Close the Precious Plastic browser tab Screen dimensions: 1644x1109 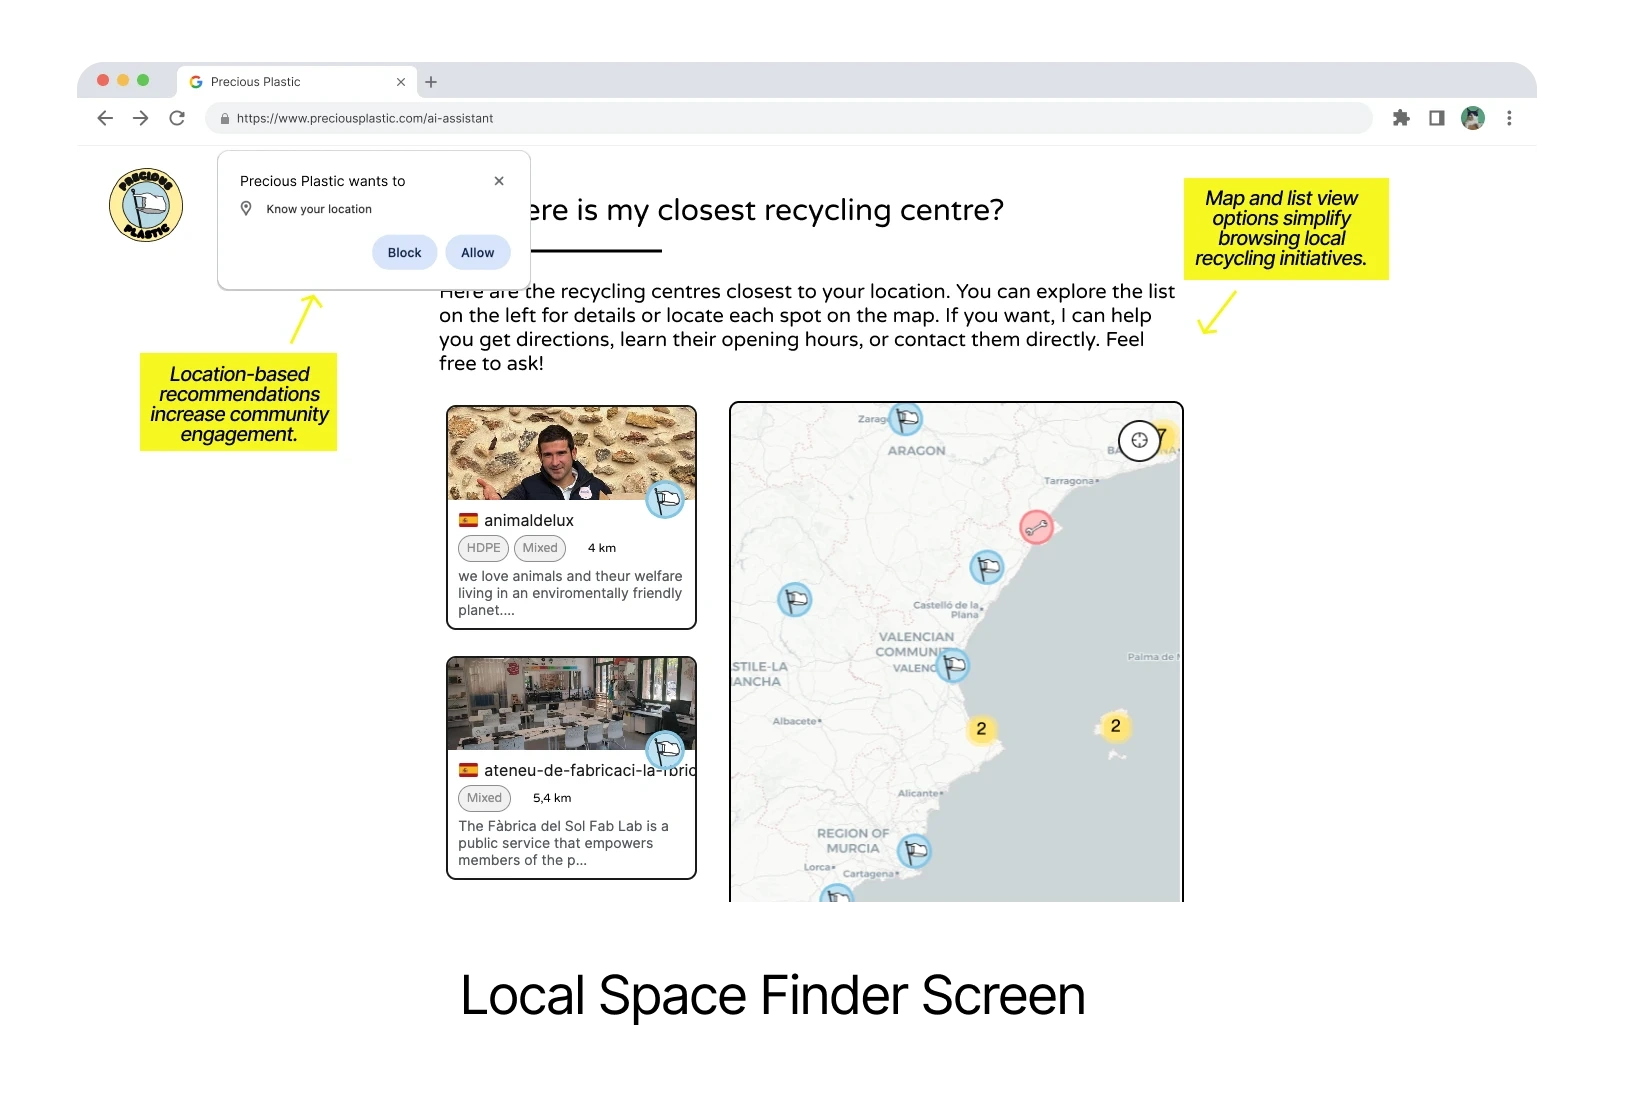click(x=401, y=82)
